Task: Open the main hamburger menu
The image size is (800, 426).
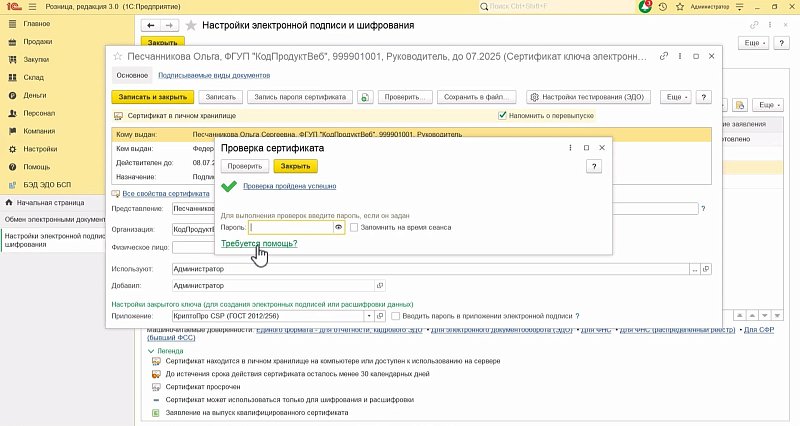Action: (33, 7)
